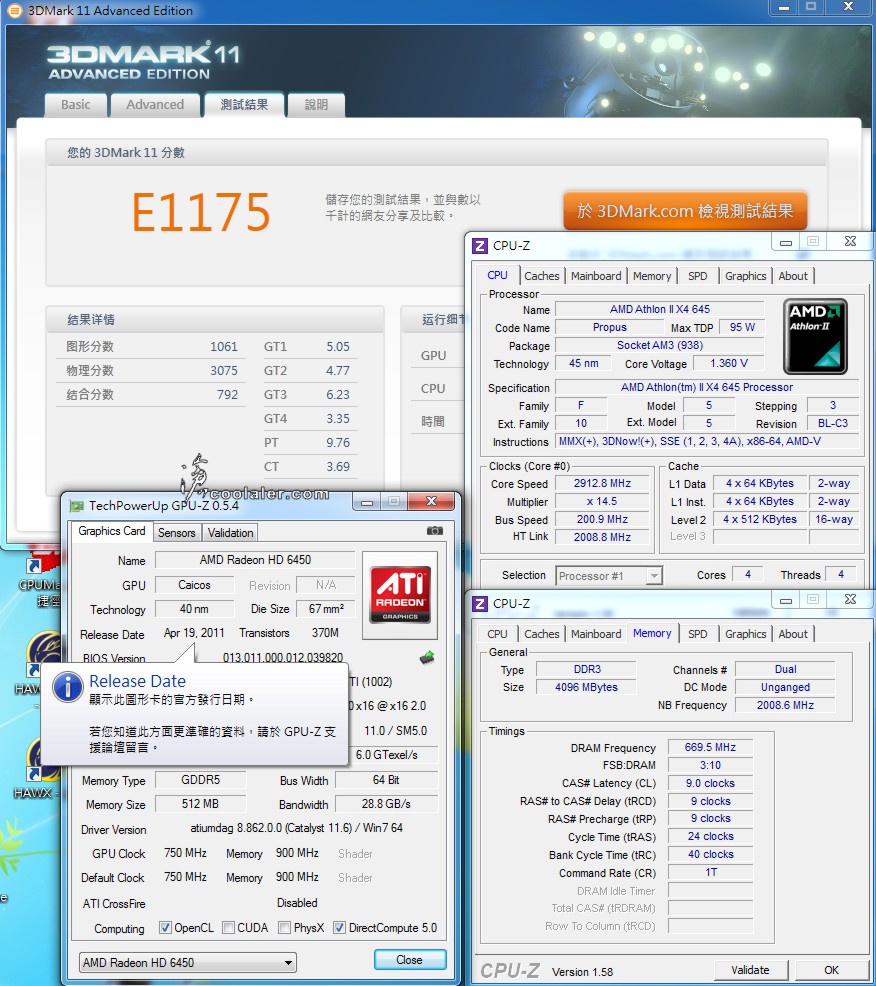Click the Code Name value Propus
876x986 pixels.
(x=609, y=327)
